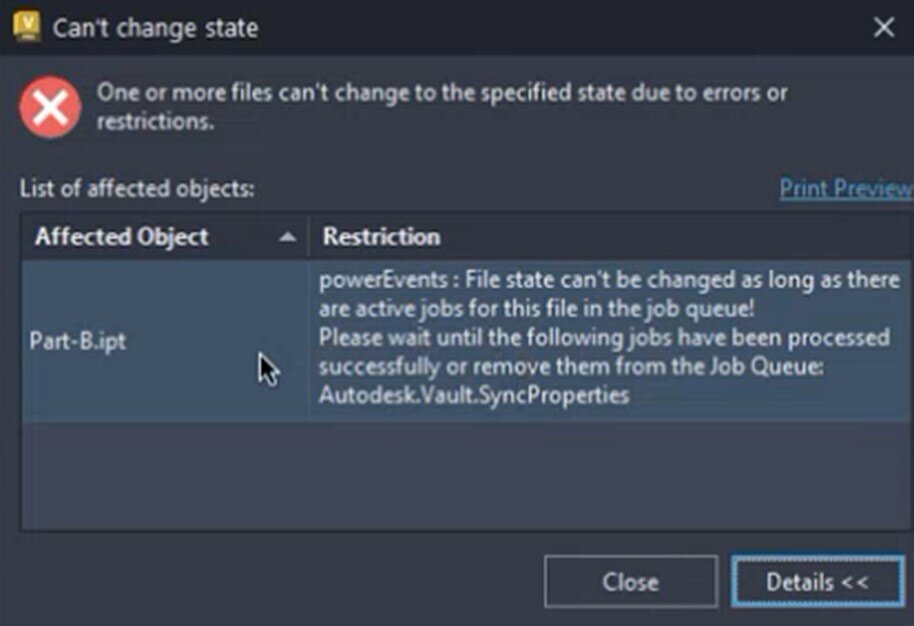The width and height of the screenshot is (914, 626).
Task: Click the sort arrow next to Affected Object
Action: coord(286,237)
